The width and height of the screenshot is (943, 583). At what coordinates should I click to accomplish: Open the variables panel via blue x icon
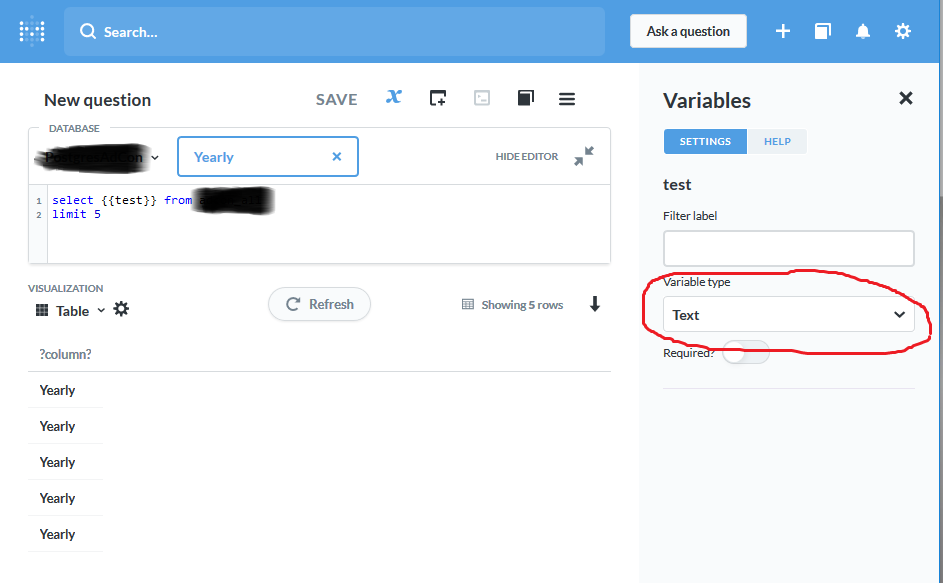393,97
